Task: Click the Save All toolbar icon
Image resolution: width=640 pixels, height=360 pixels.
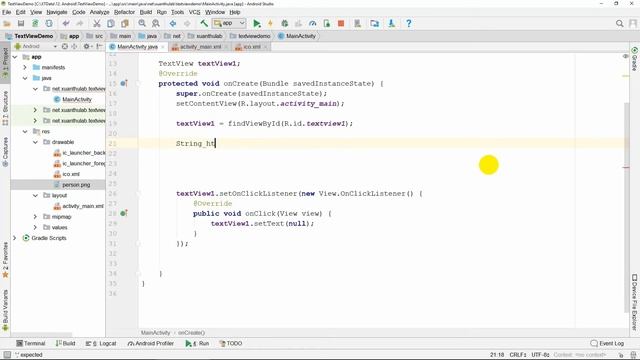Action: 21,24
